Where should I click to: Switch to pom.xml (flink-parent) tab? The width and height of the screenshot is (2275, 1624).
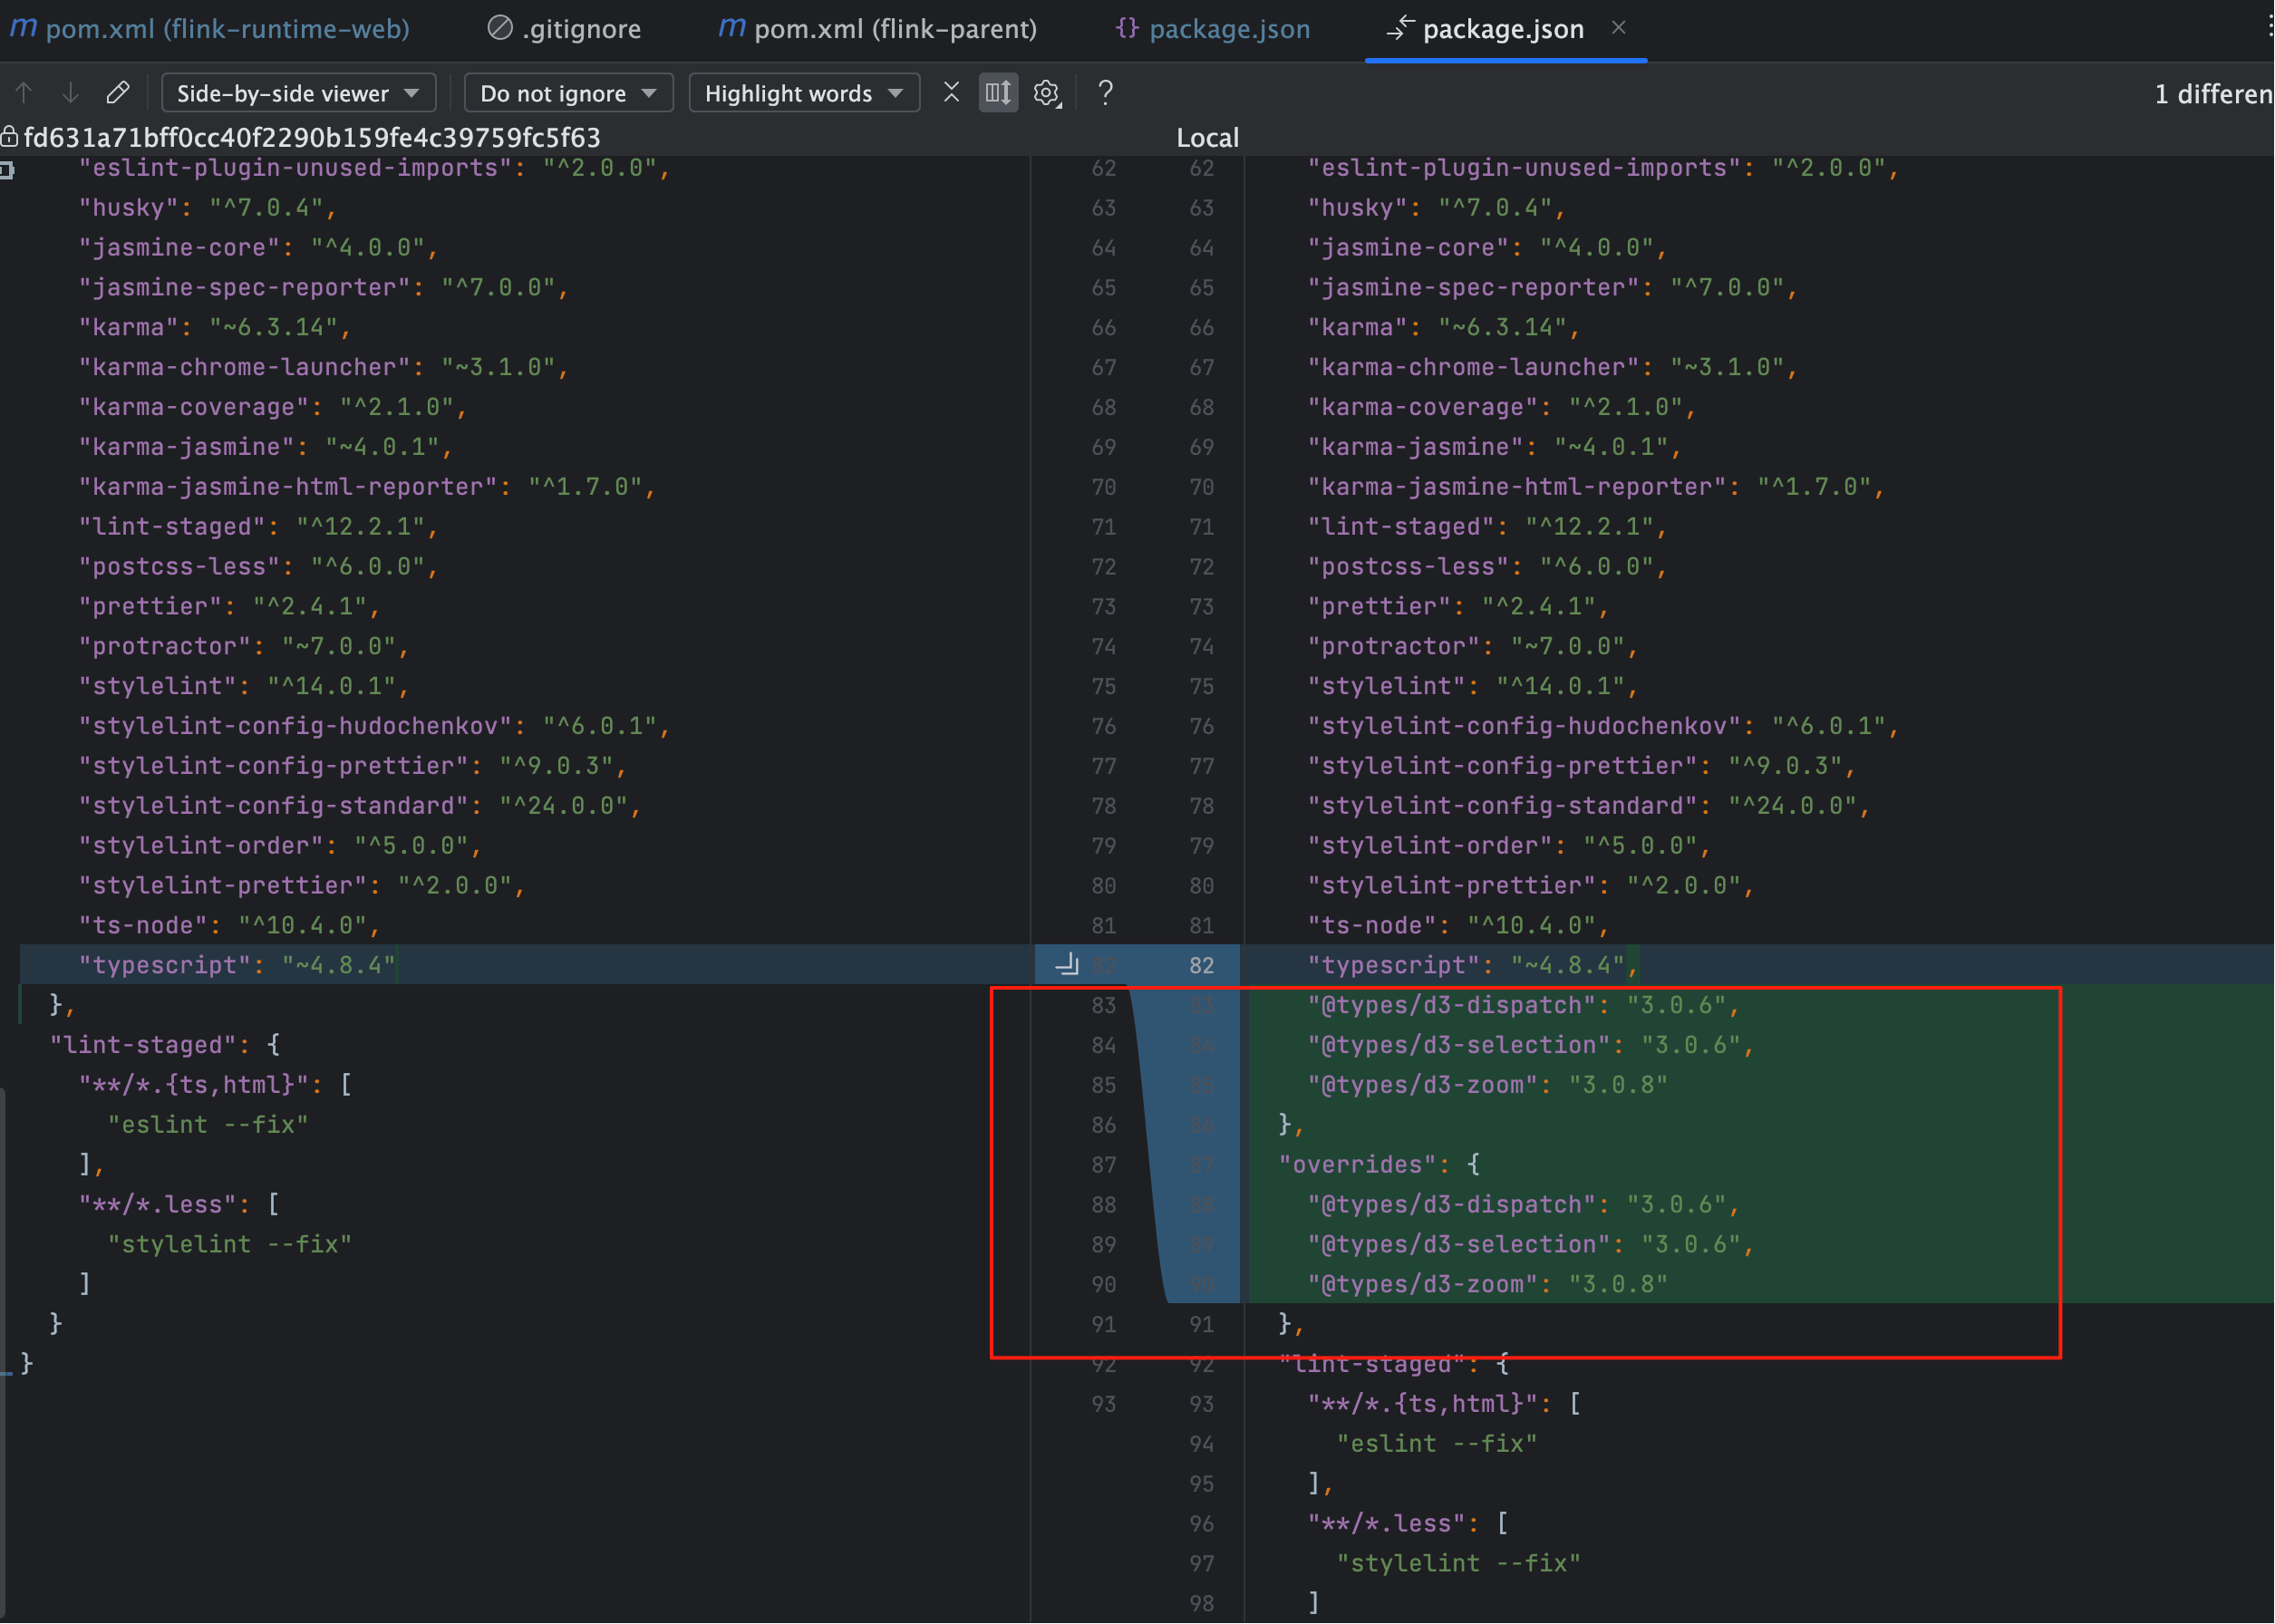(877, 29)
